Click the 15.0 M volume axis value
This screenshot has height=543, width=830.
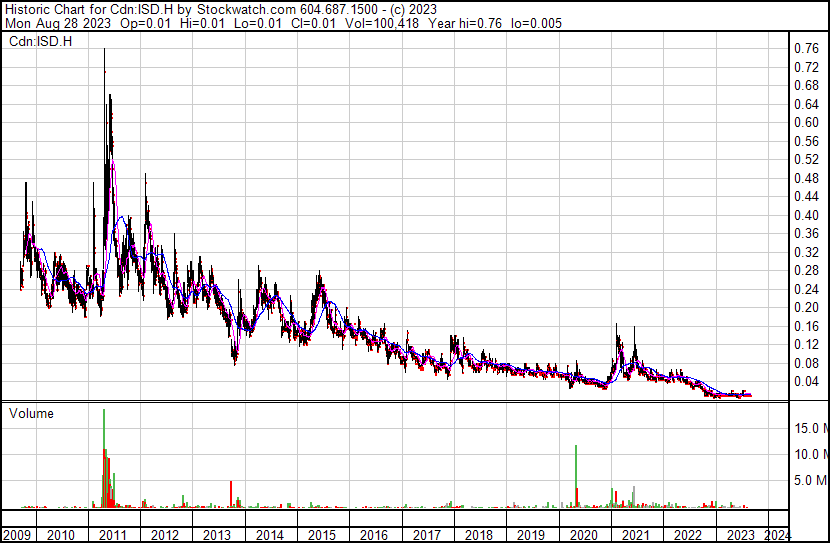[811, 428]
